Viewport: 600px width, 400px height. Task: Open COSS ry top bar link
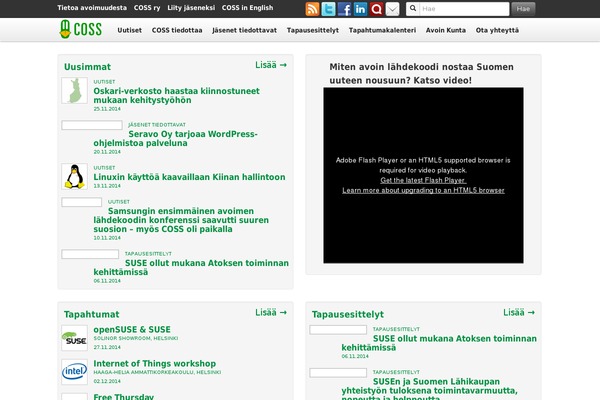(147, 8)
